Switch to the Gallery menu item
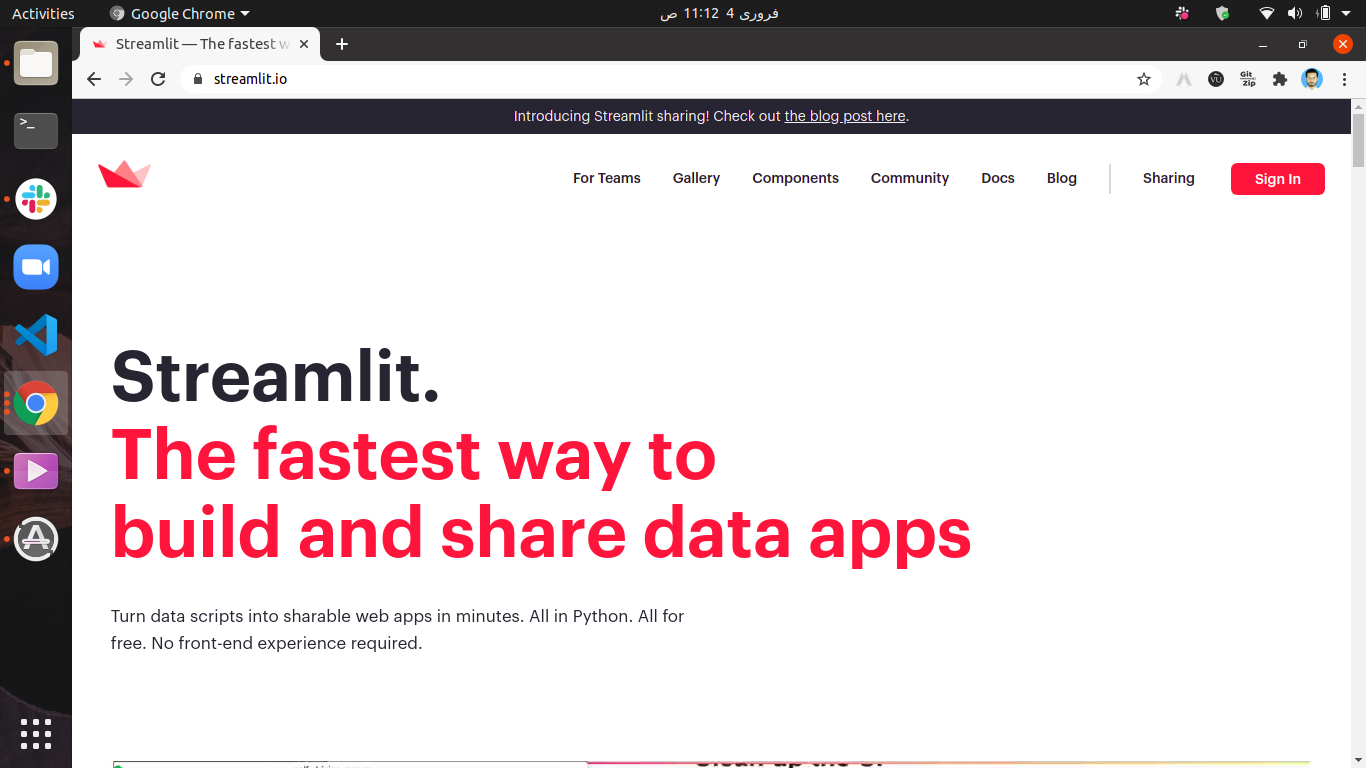1366x768 pixels. click(696, 178)
